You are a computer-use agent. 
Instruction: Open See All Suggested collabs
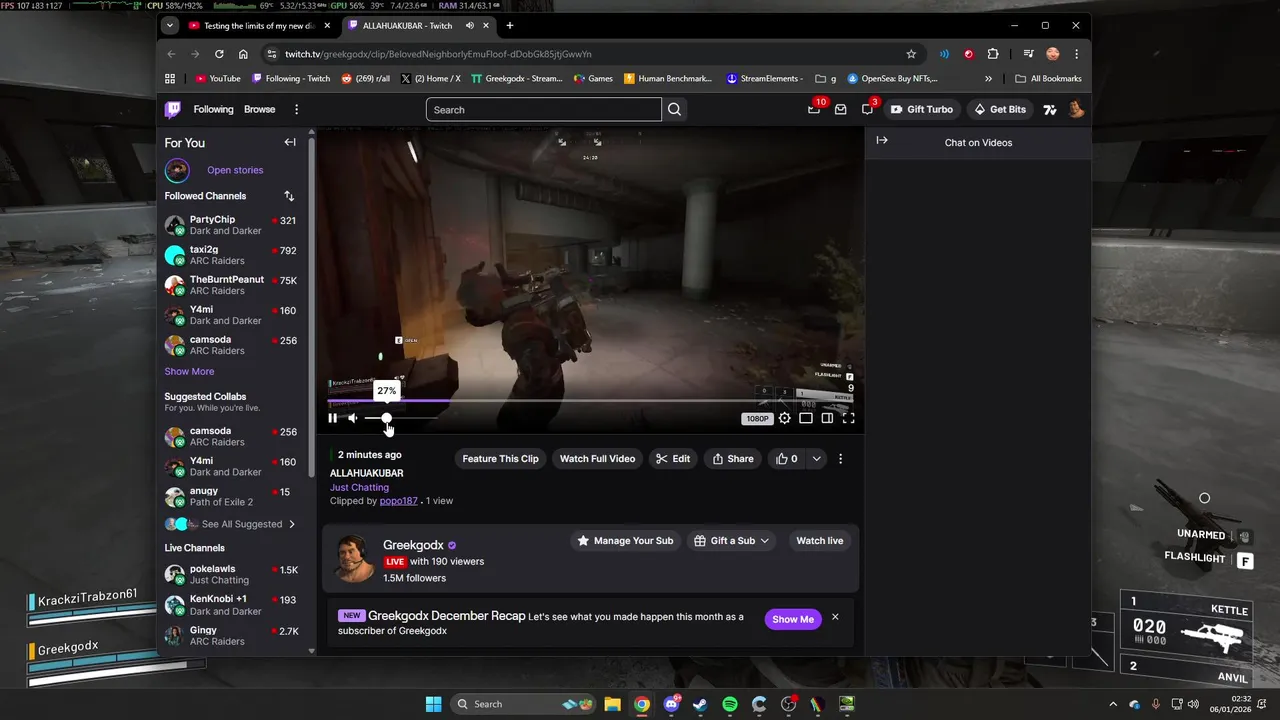tap(244, 524)
